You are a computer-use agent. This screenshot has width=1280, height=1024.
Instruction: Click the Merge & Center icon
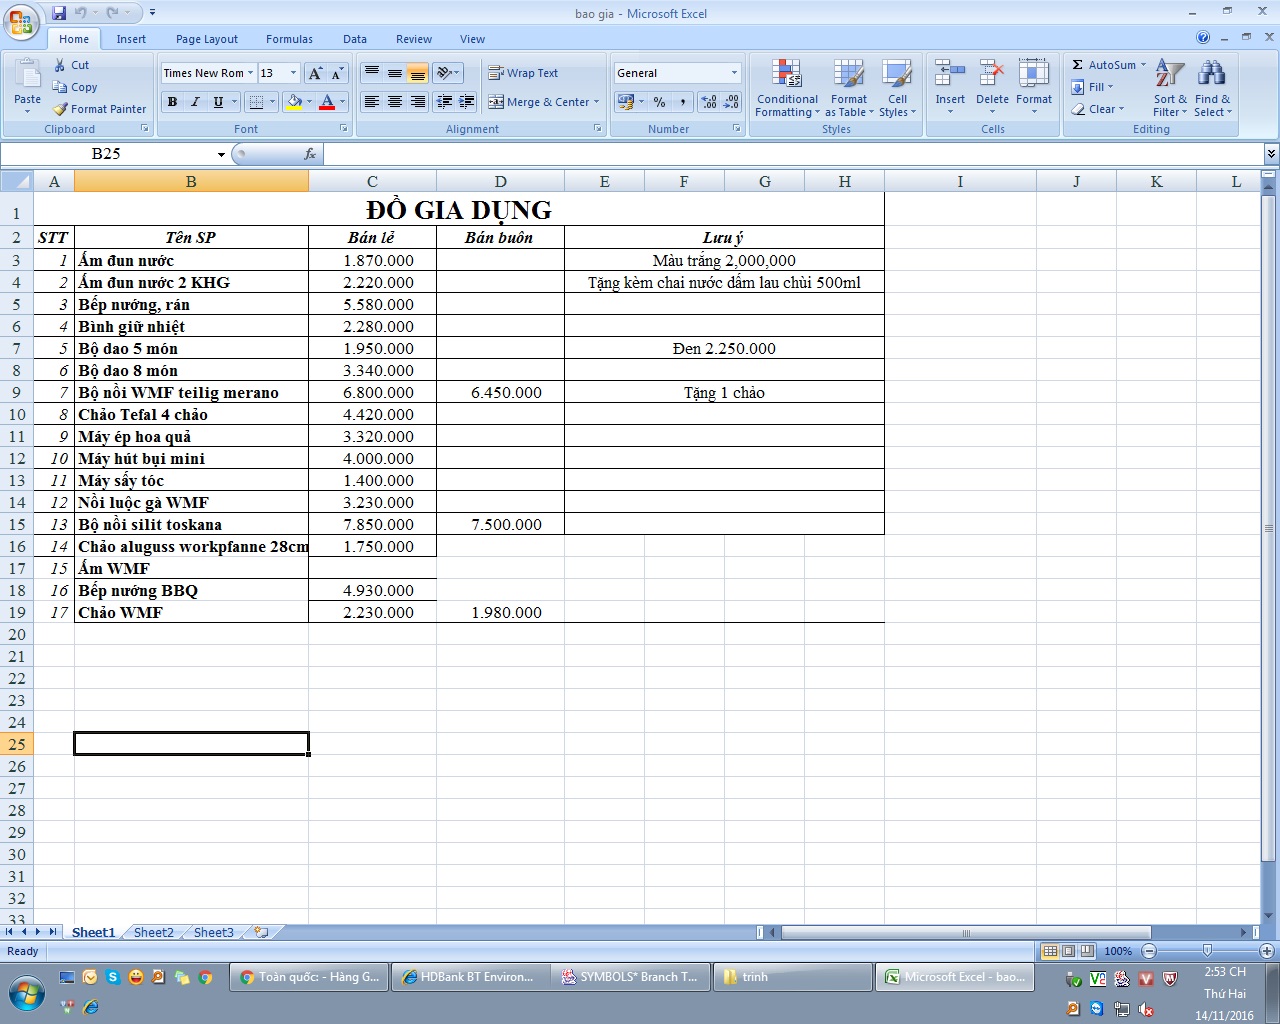496,102
